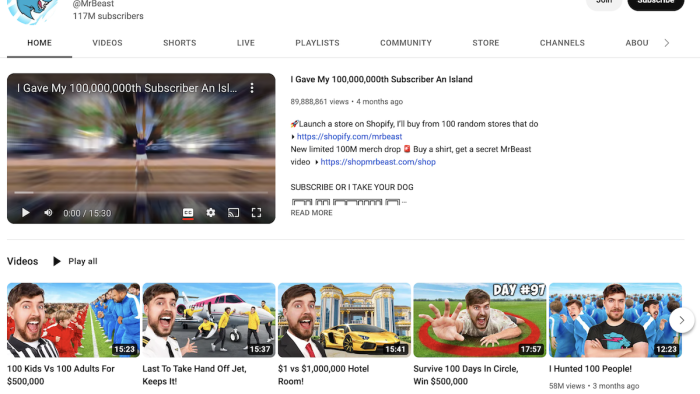This screenshot has width=700, height=394.
Task: Open 100 Kids Vs 100 Adults thumbnail
Action: [x=73, y=320]
